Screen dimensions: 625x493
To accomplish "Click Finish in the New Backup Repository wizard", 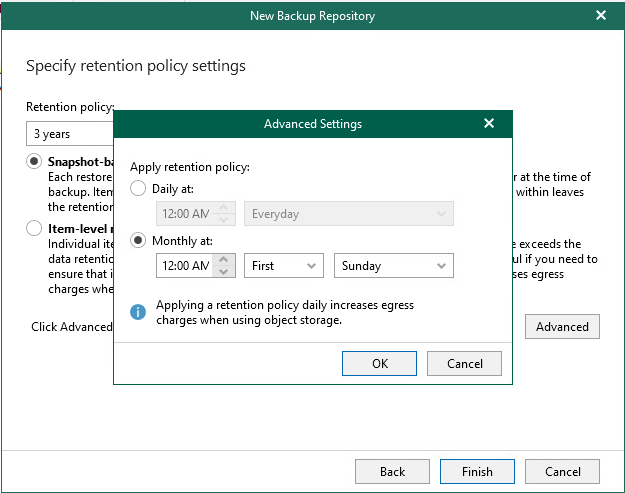I will coord(477,472).
